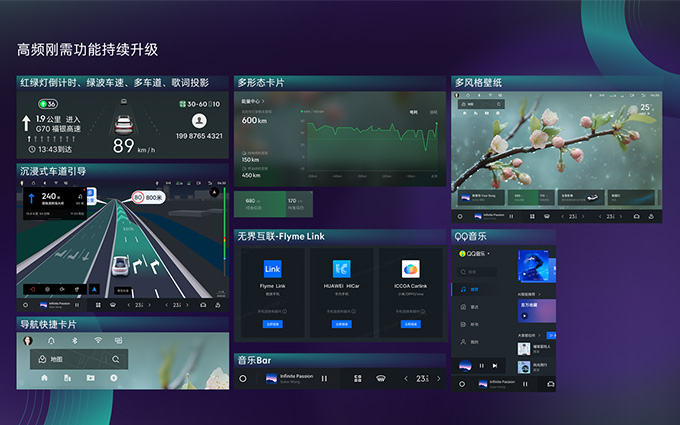Click info circle icon on ICCOA Carlink card

coord(422,311)
